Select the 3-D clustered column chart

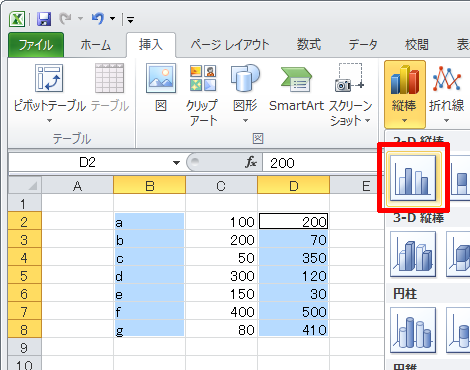pos(413,254)
